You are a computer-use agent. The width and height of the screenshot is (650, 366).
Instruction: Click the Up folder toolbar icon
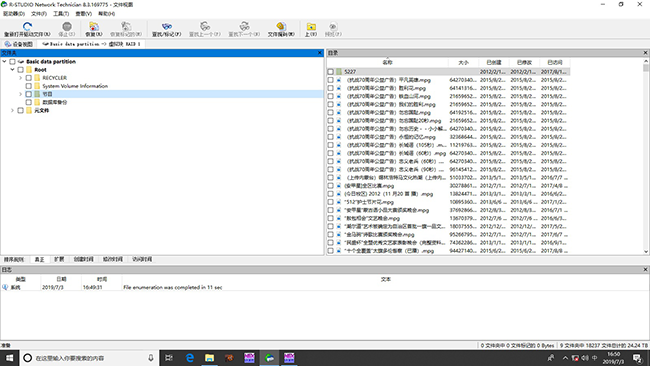pos(311,27)
